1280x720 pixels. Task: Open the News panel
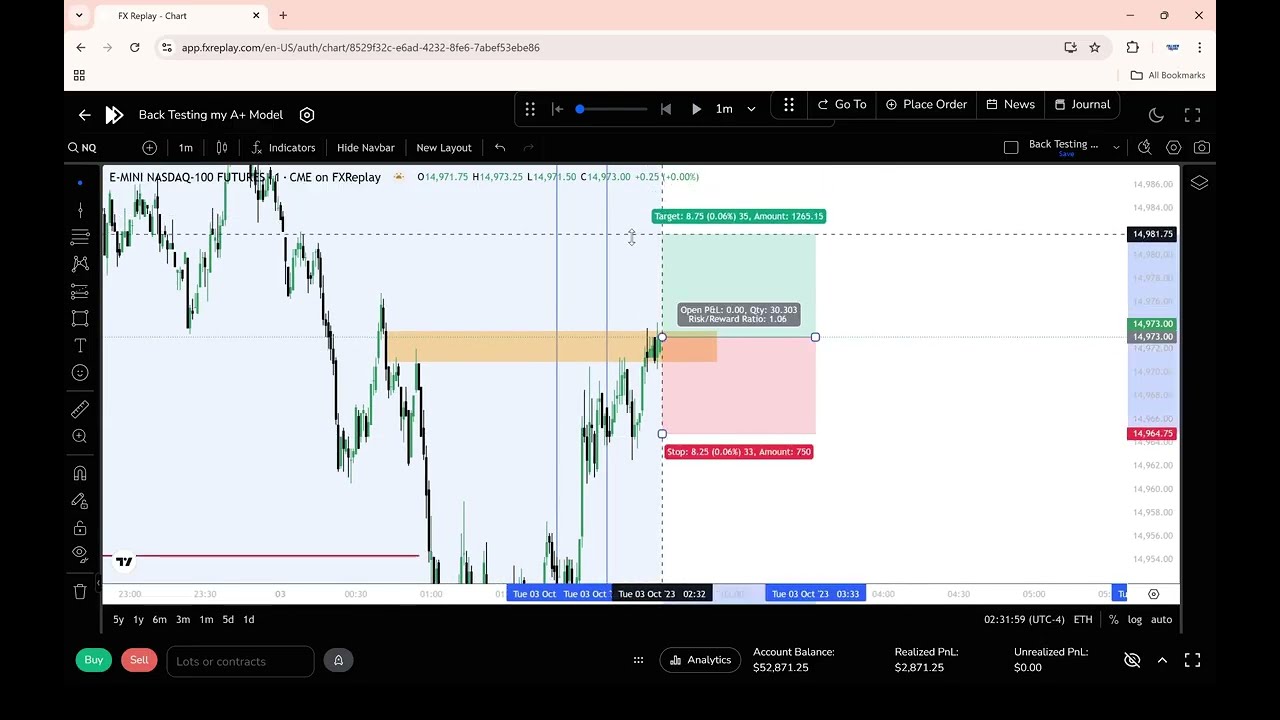(x=1010, y=104)
